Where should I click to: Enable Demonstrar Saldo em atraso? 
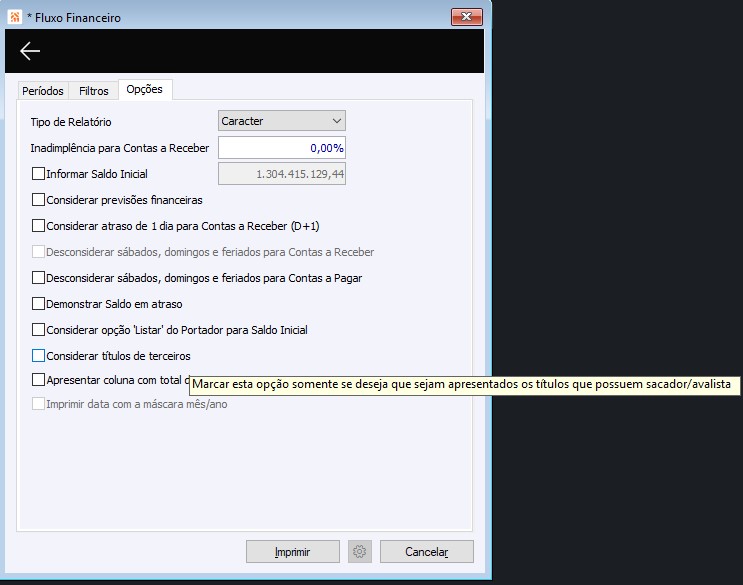(38, 304)
